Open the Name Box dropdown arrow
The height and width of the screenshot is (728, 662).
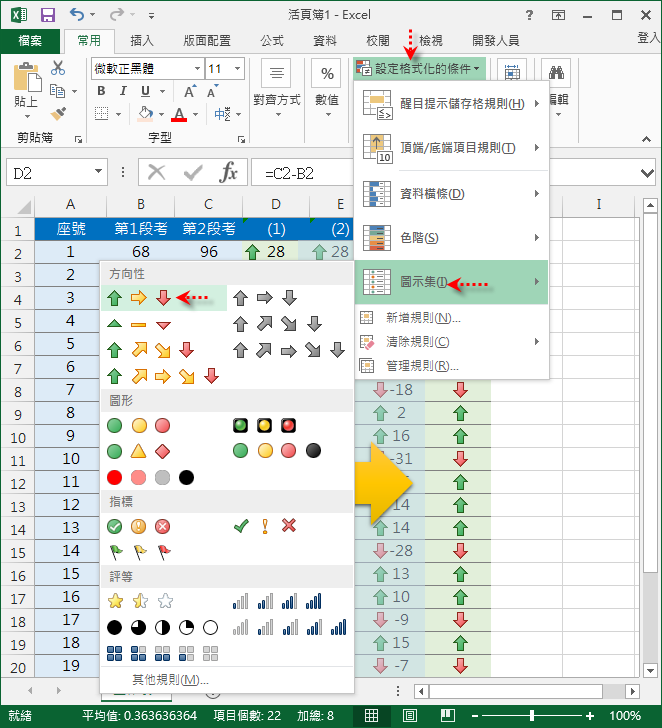(x=98, y=171)
